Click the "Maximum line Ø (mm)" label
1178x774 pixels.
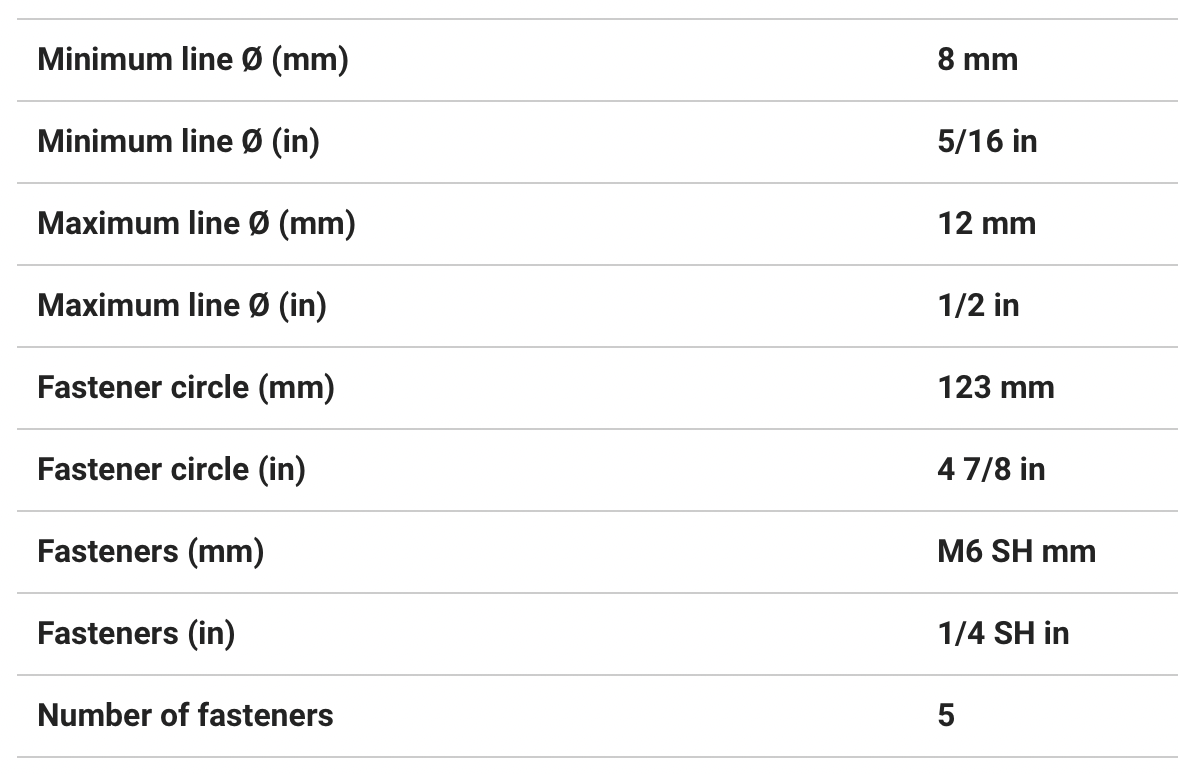pos(196,224)
